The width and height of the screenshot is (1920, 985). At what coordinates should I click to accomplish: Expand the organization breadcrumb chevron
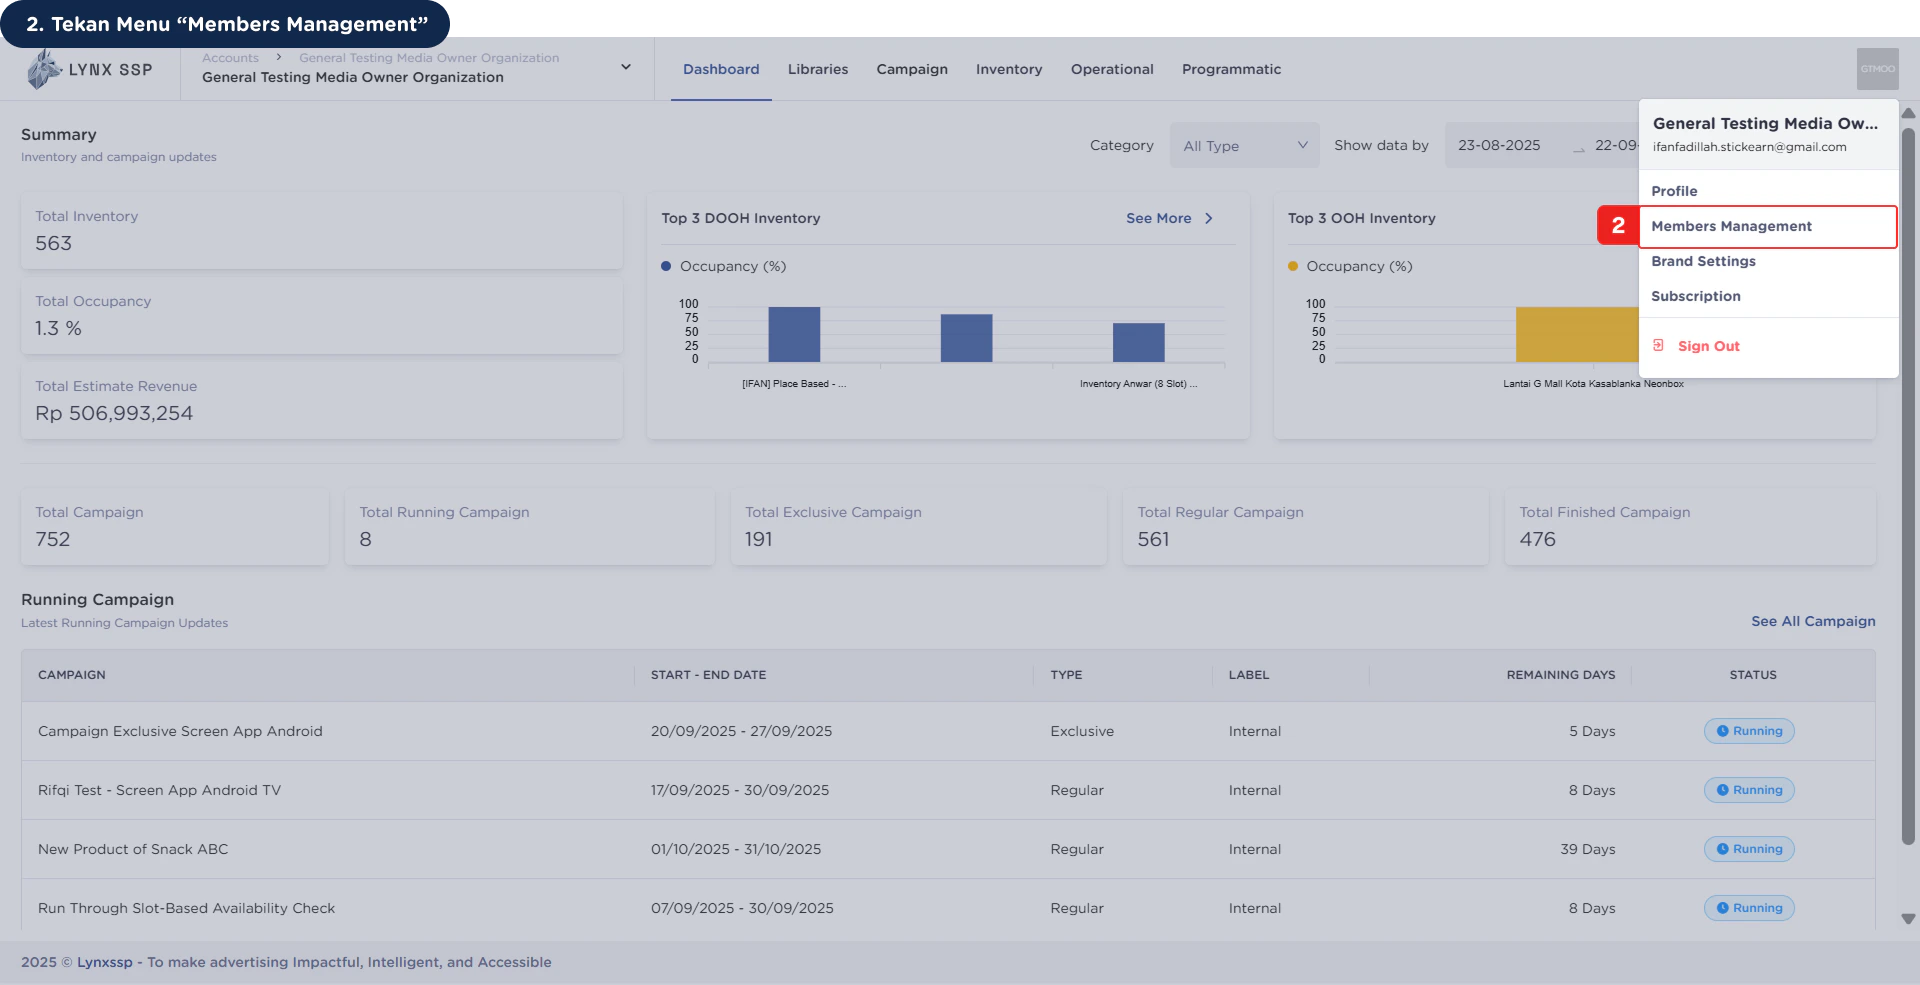[x=625, y=67]
